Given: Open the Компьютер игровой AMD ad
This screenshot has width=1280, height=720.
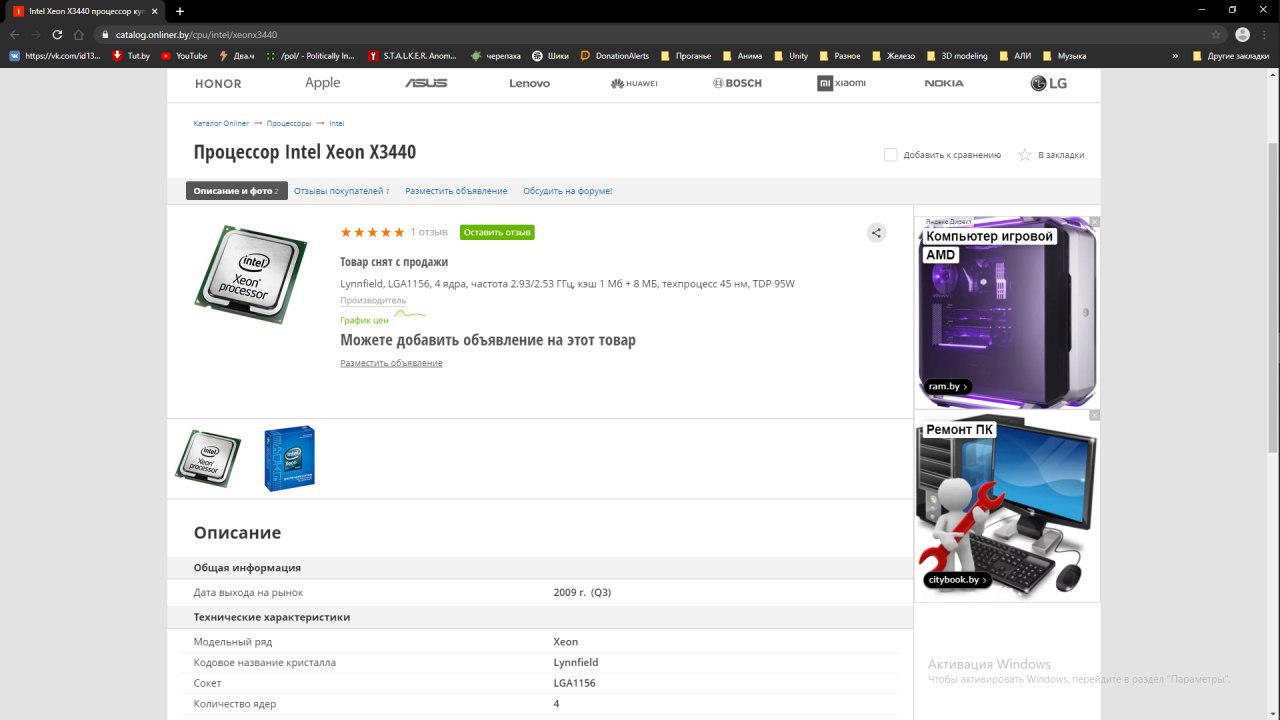Looking at the screenshot, I should [1007, 312].
